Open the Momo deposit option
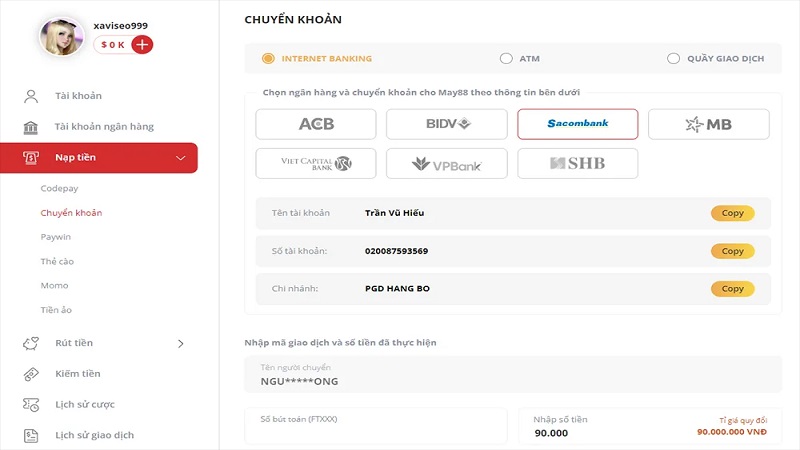 tap(55, 286)
